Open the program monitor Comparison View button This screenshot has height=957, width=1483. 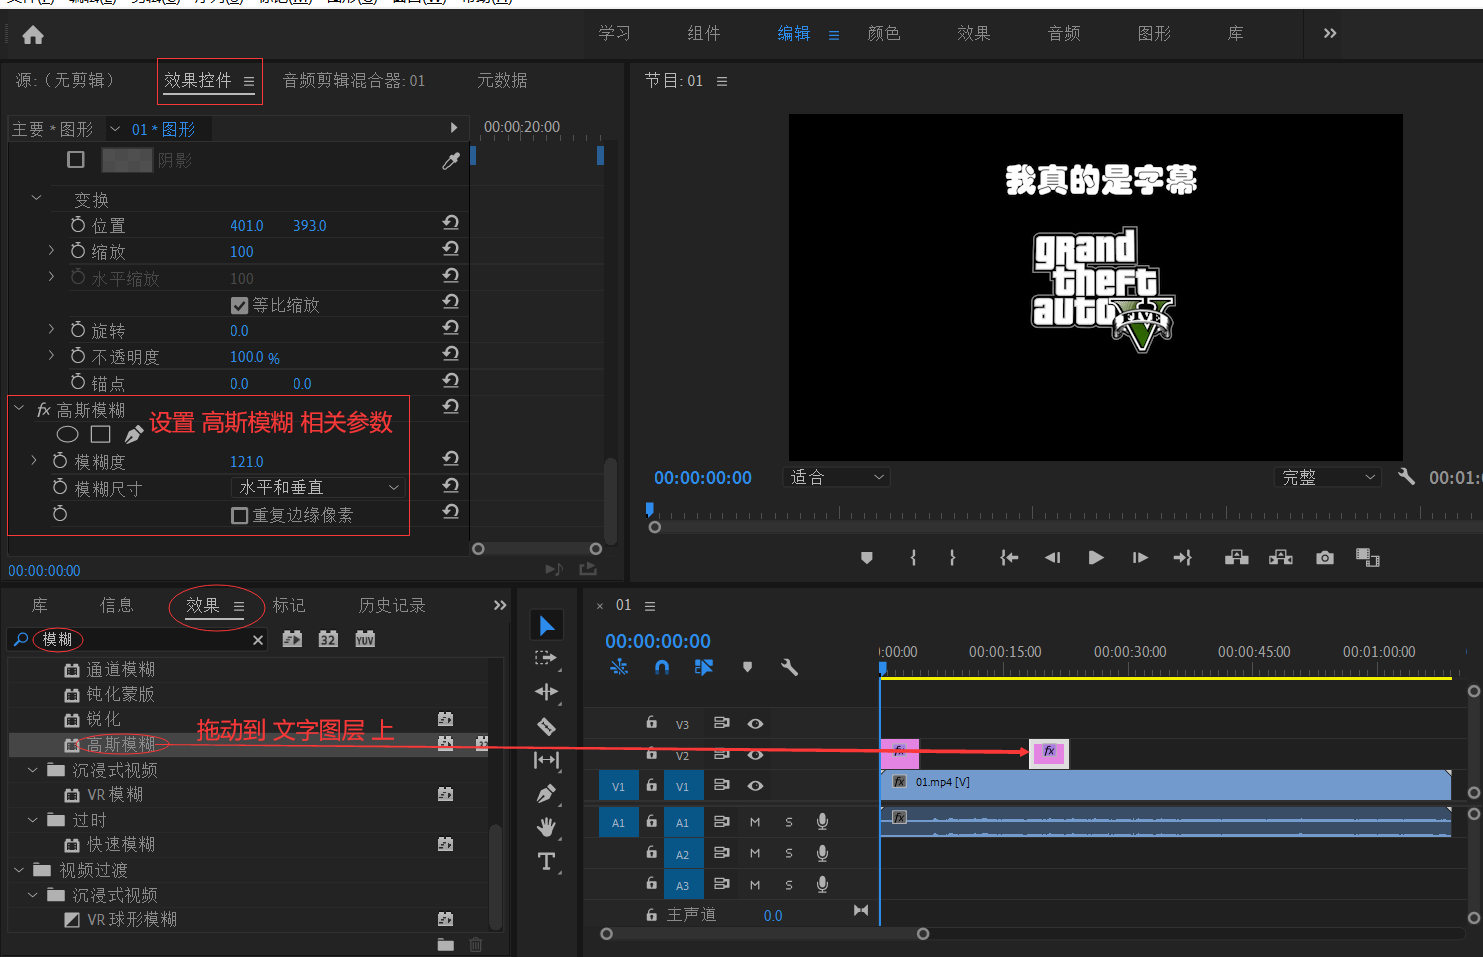(x=1368, y=558)
